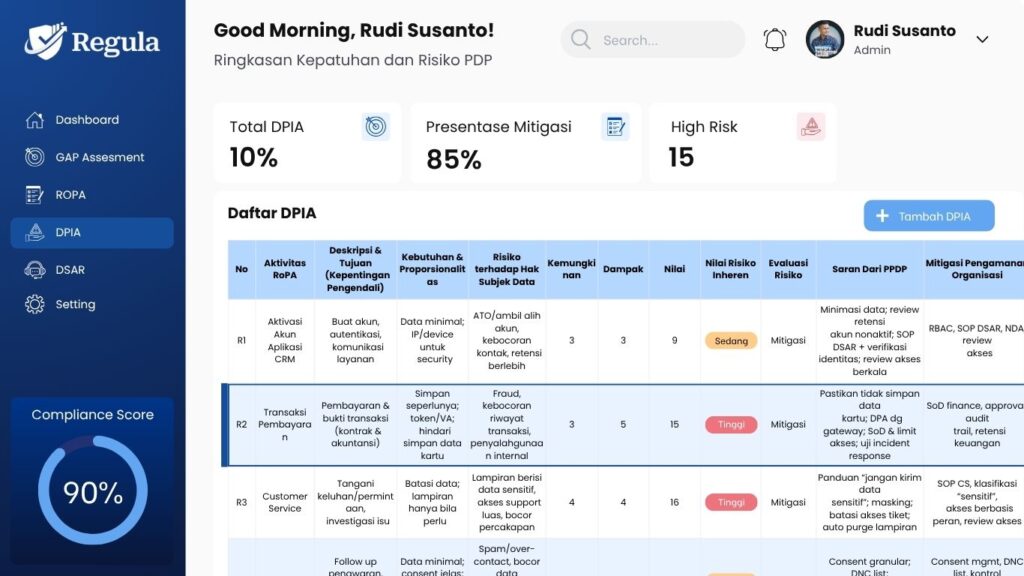Viewport: 1024px width, 576px height.
Task: Expand the profile dropdown next to Rudi Susanto
Action: pyautogui.click(x=982, y=39)
